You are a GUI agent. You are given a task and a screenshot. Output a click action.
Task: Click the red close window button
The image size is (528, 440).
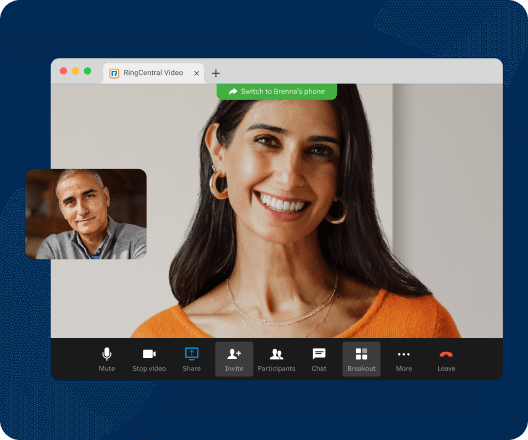63,71
